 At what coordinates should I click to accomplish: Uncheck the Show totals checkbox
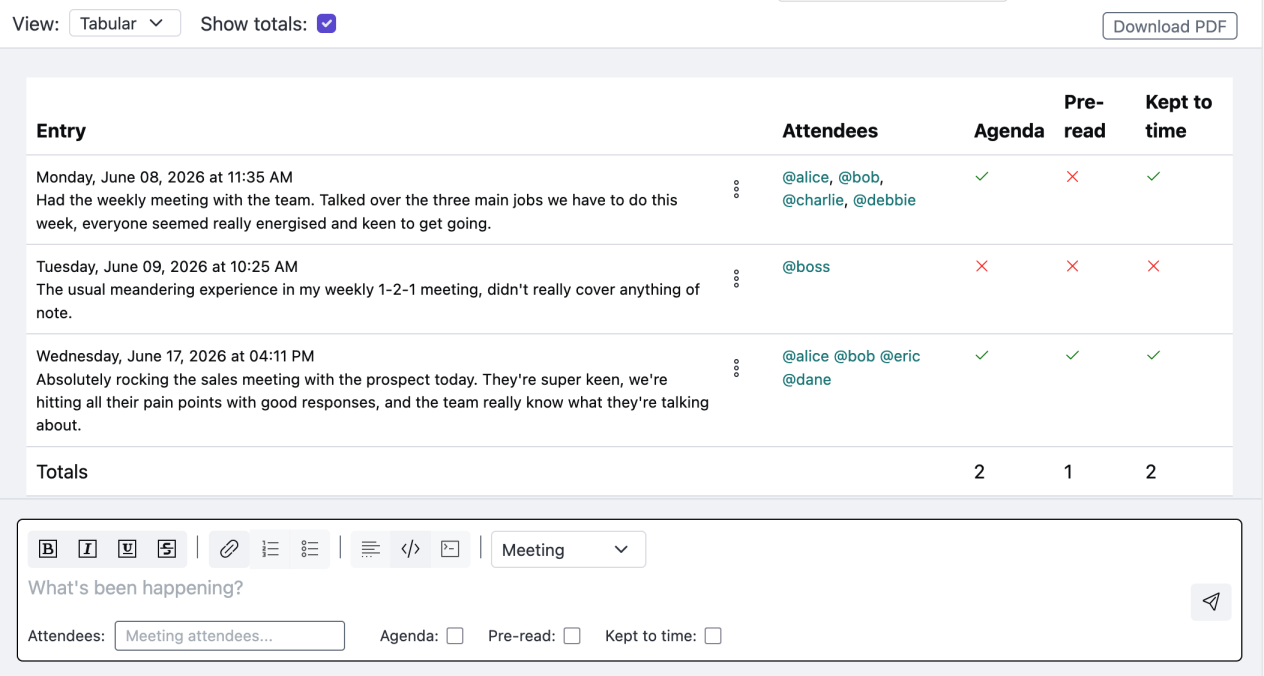[x=326, y=23]
